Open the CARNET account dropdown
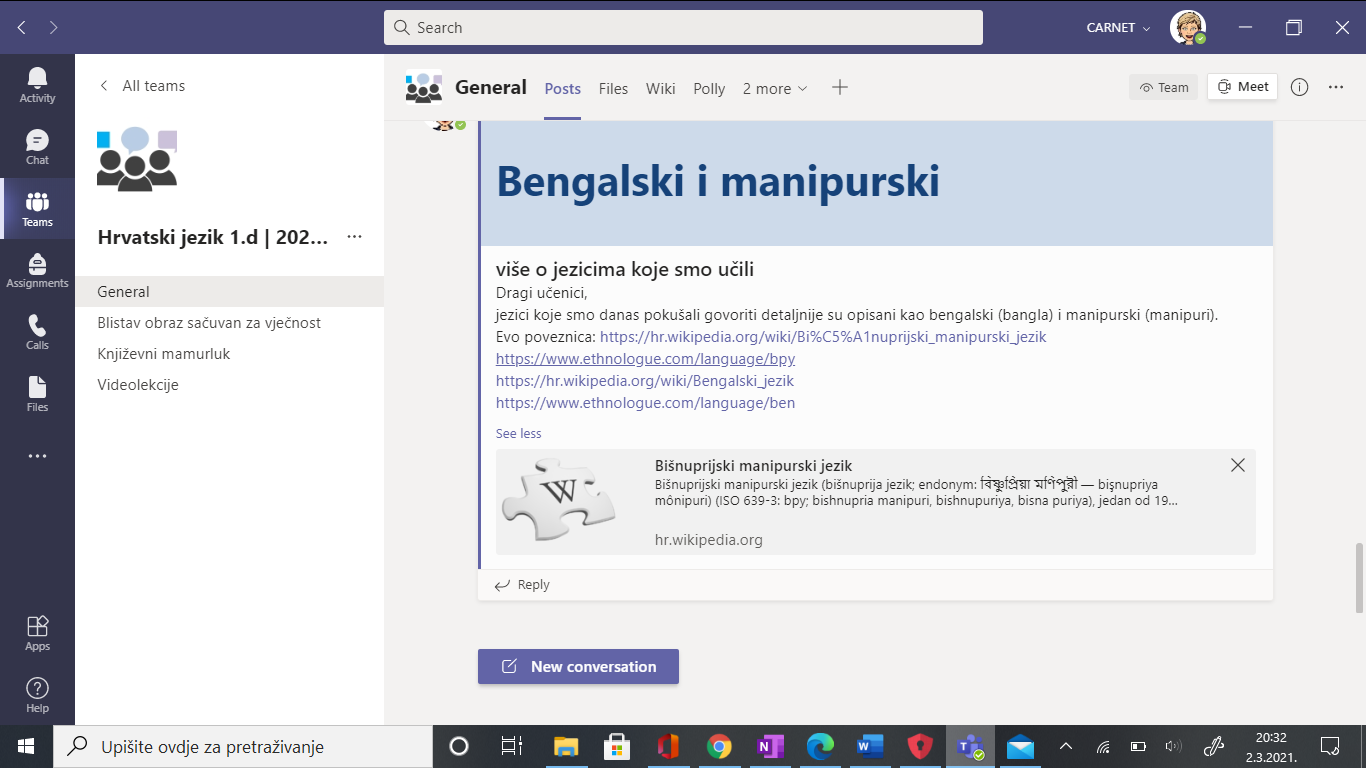Viewport: 1366px width, 768px height. click(1118, 28)
